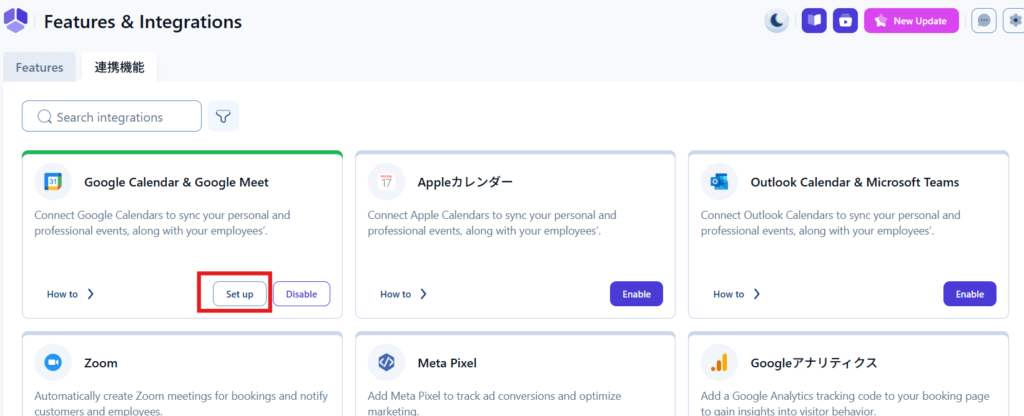The height and width of the screenshot is (416, 1024).
Task: Click the New Update button
Action: (x=911, y=20)
